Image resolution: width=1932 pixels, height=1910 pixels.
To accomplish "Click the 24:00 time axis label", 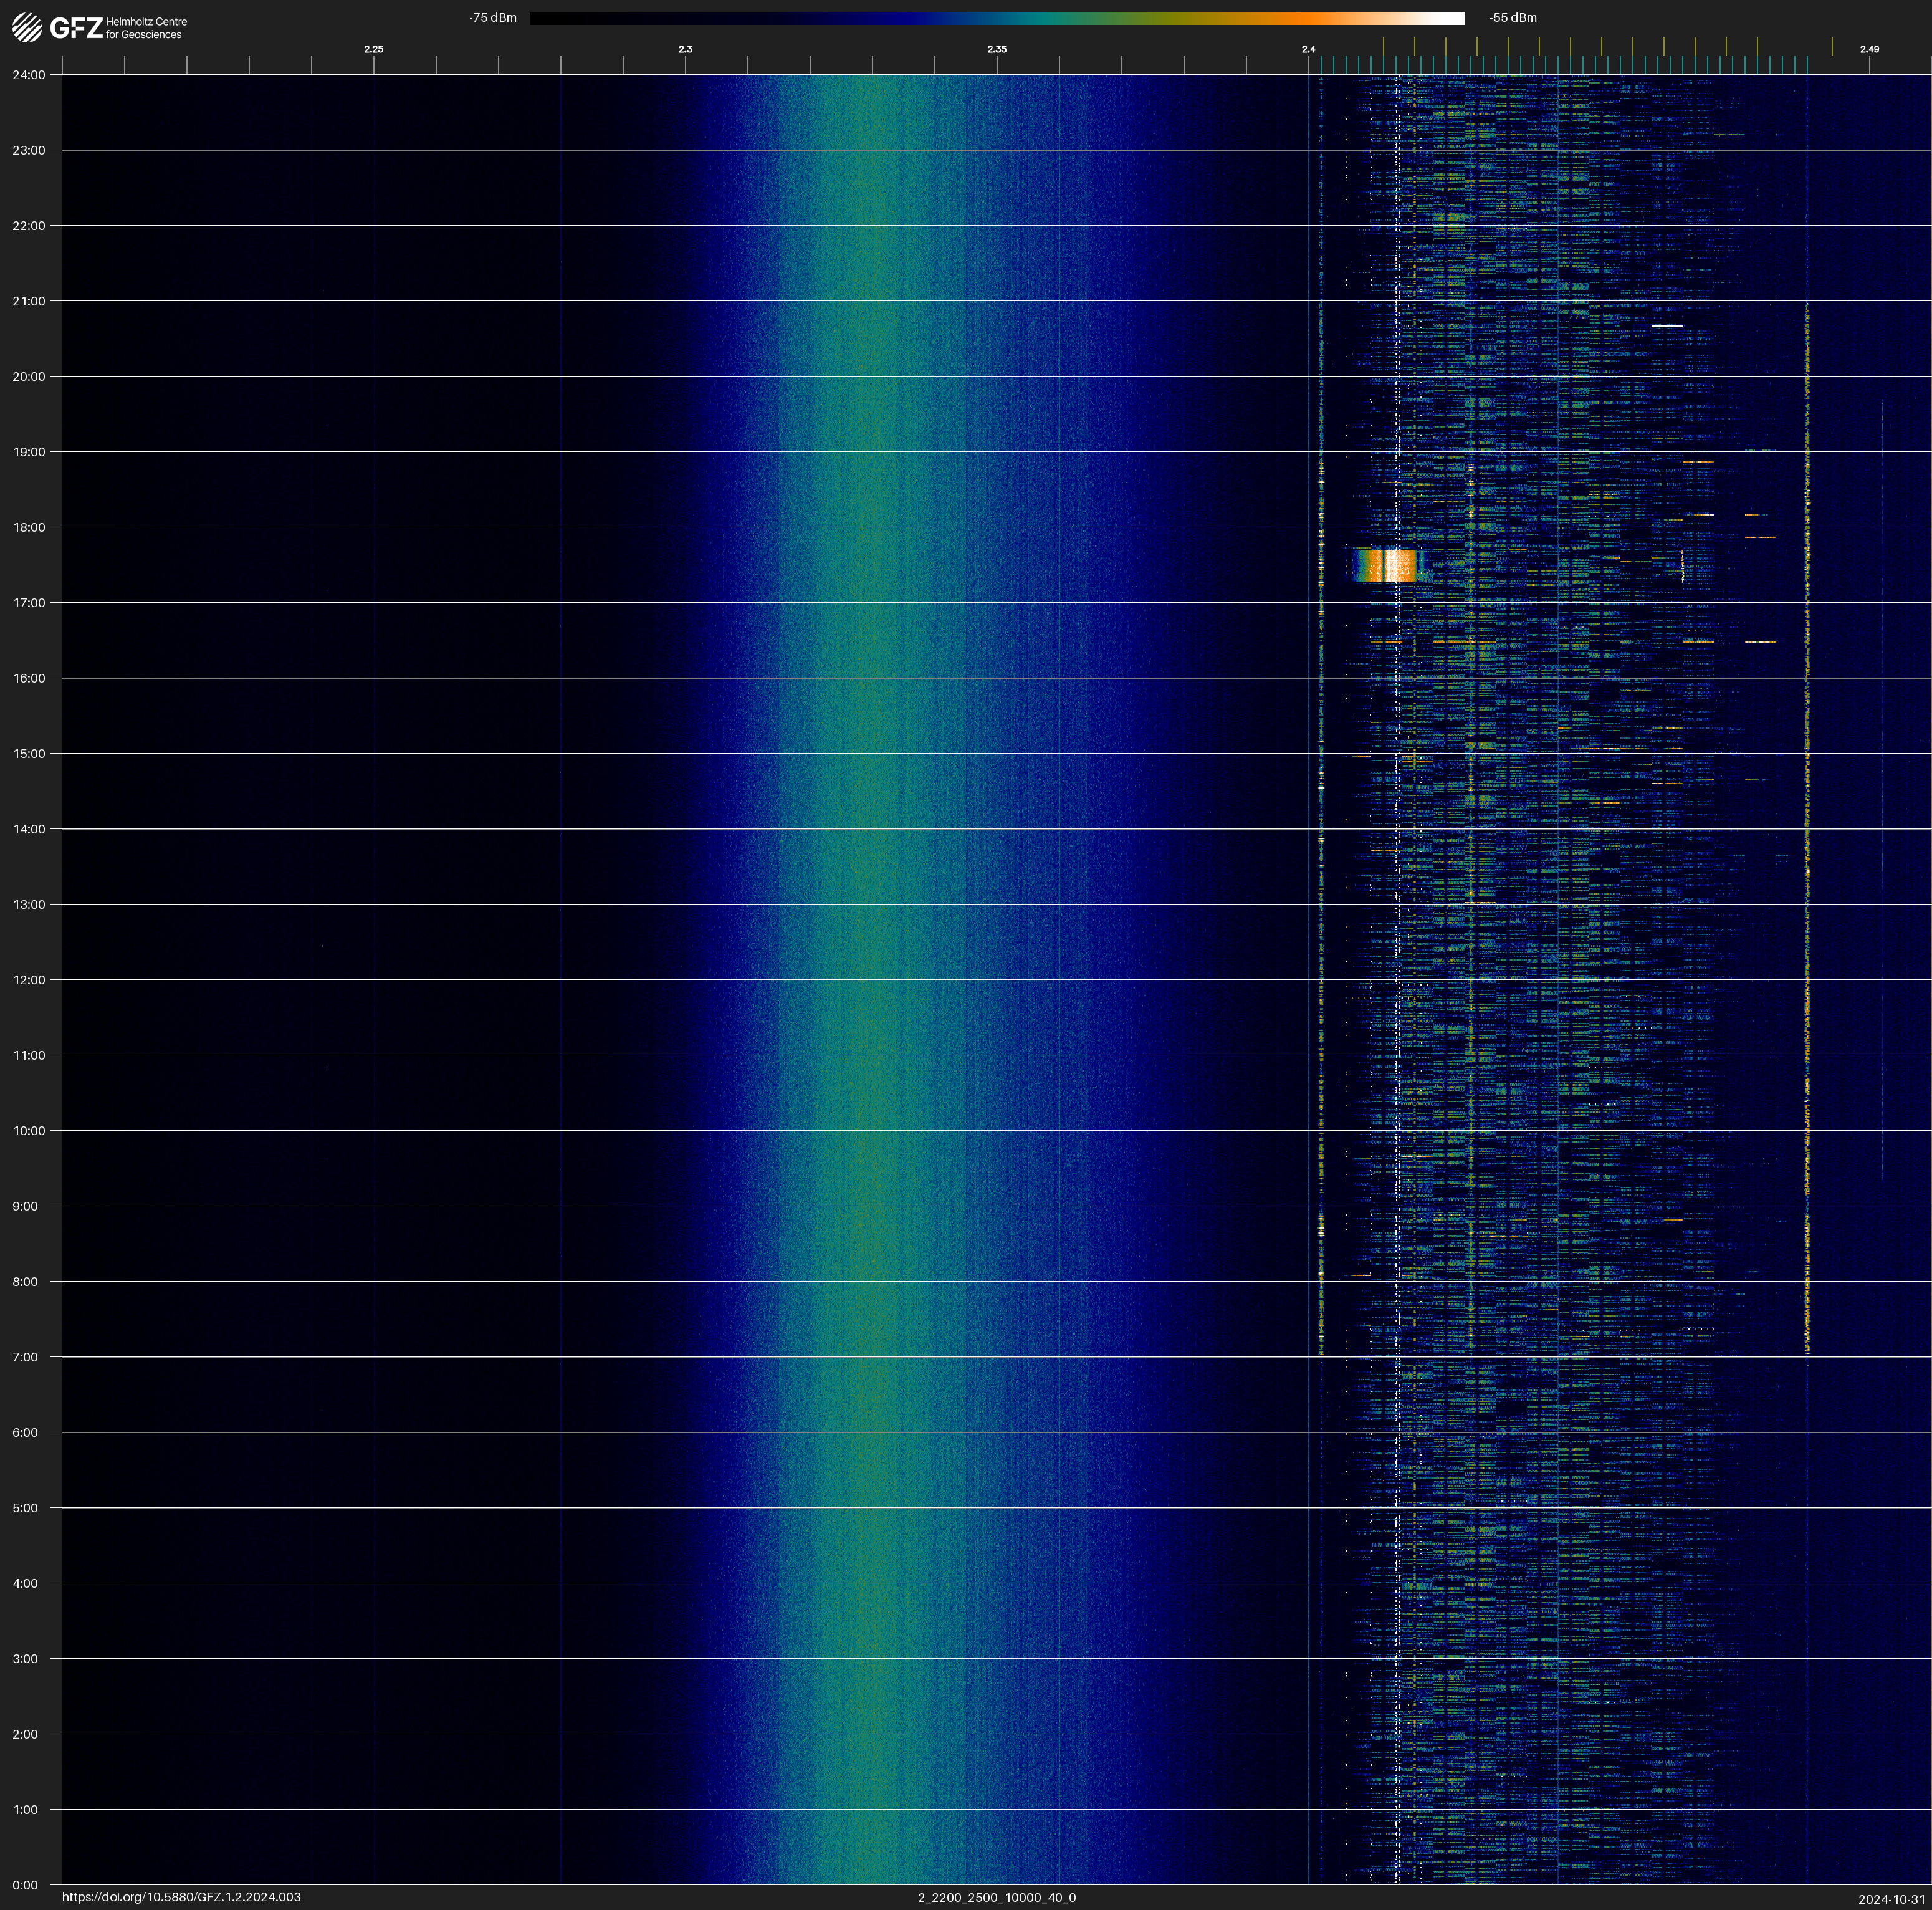I will [x=29, y=75].
